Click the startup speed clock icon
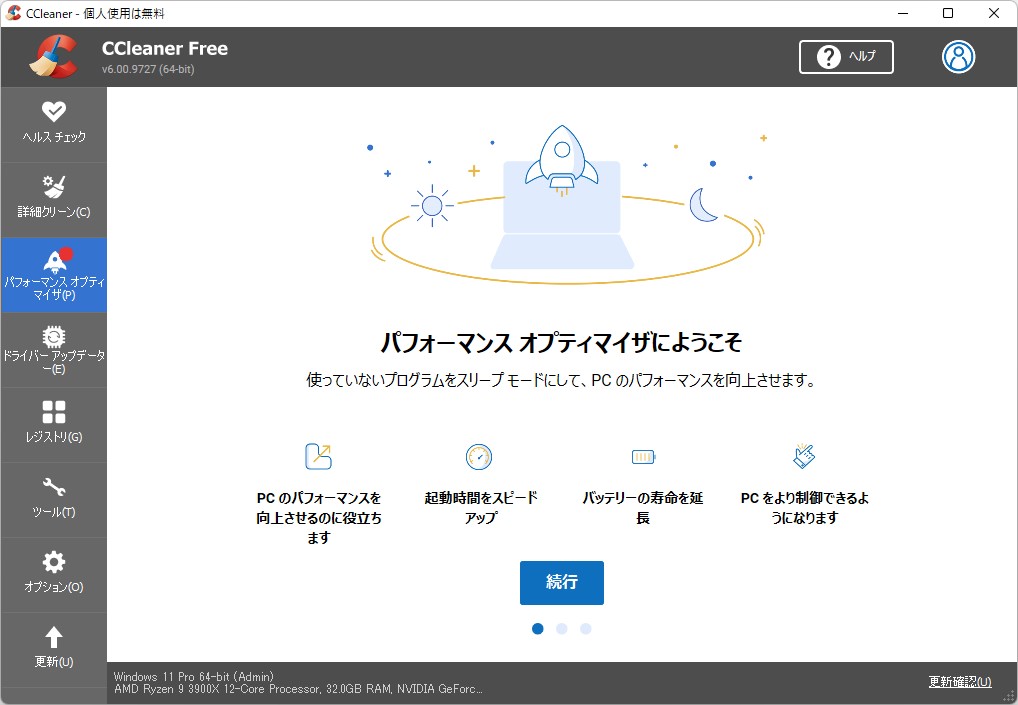 pyautogui.click(x=479, y=457)
